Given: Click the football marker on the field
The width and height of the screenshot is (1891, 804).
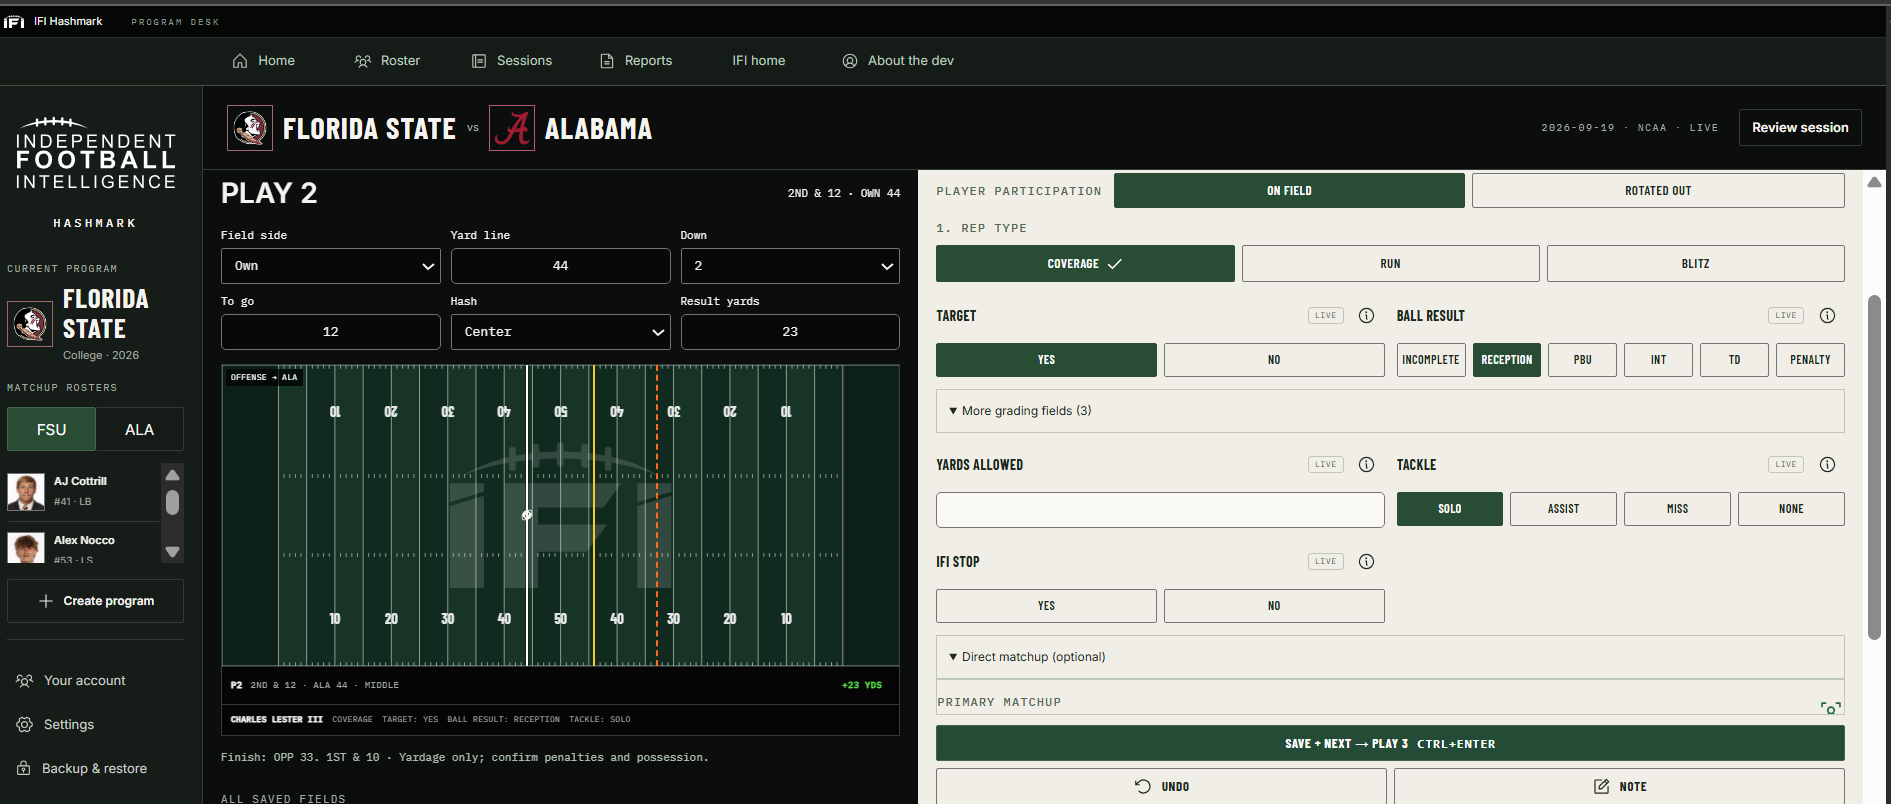Looking at the screenshot, I should coord(527,515).
